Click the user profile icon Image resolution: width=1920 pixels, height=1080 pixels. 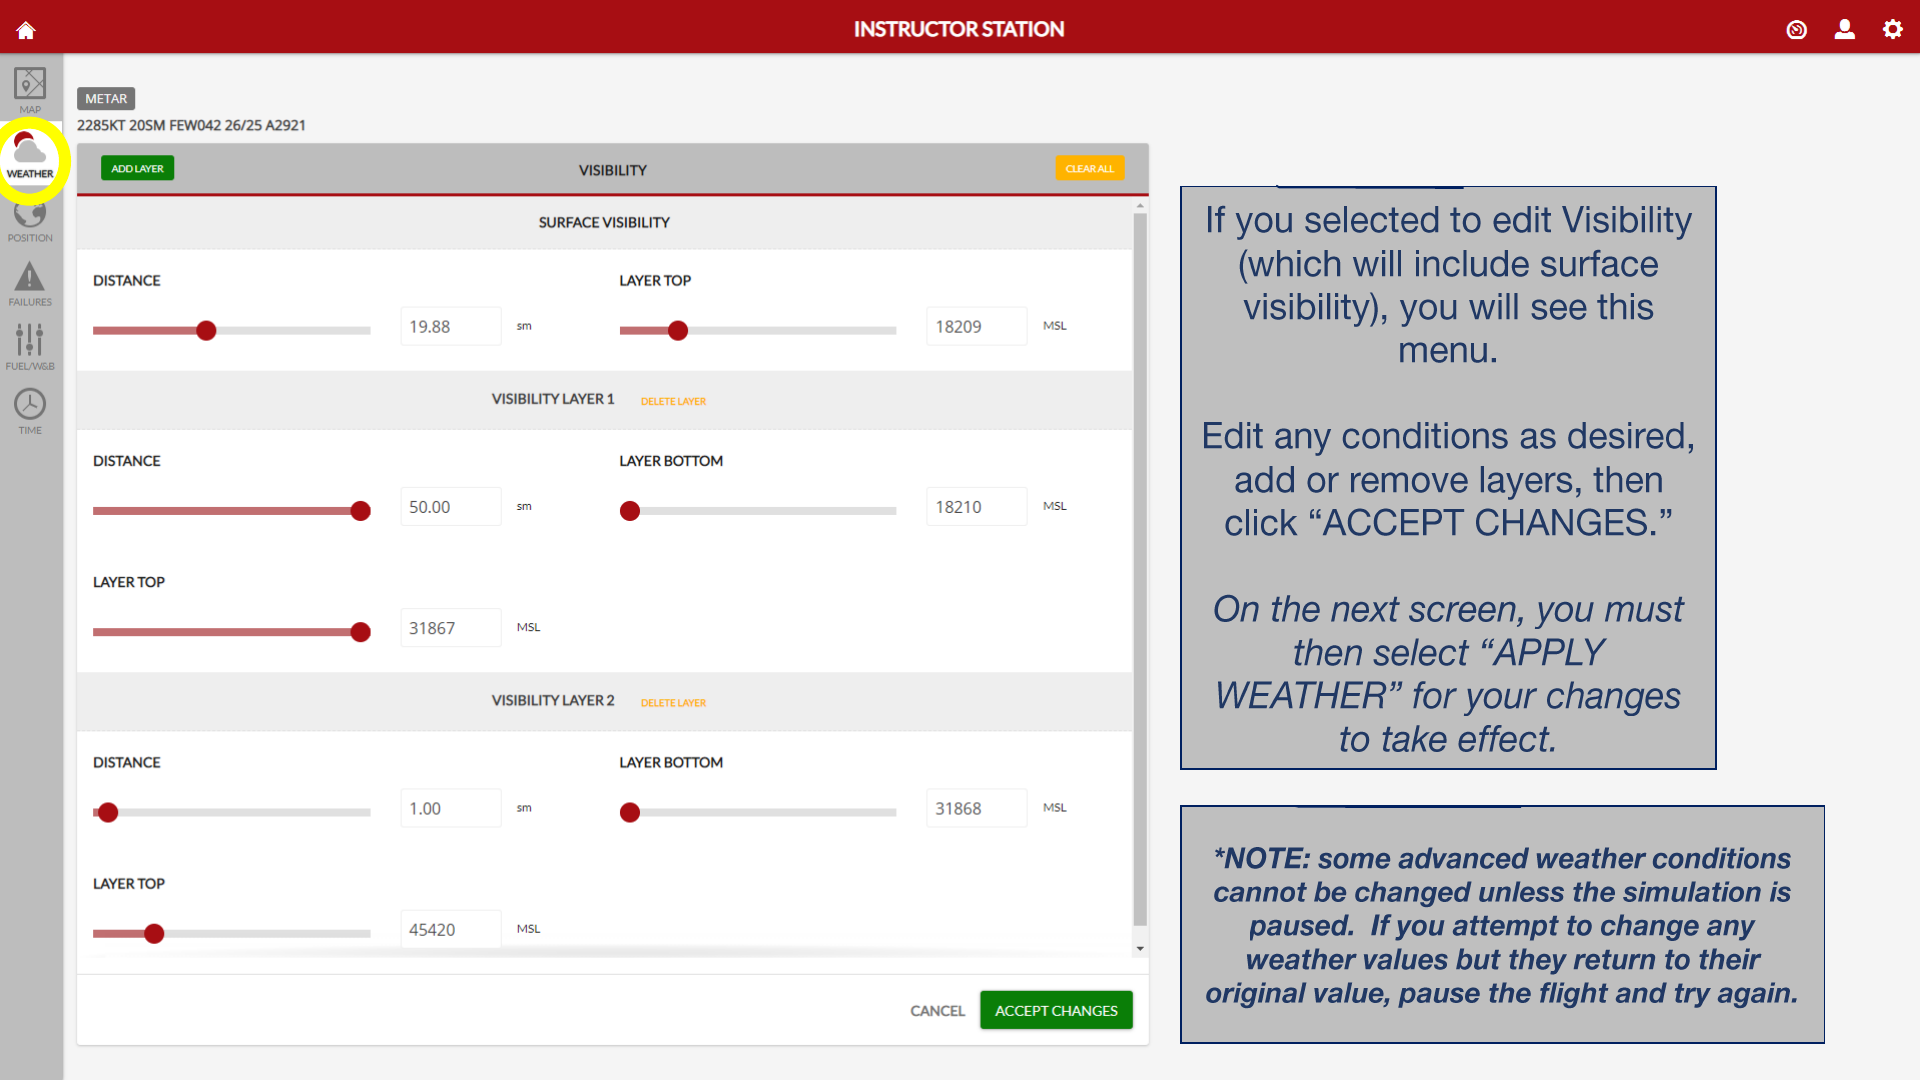coord(1844,30)
